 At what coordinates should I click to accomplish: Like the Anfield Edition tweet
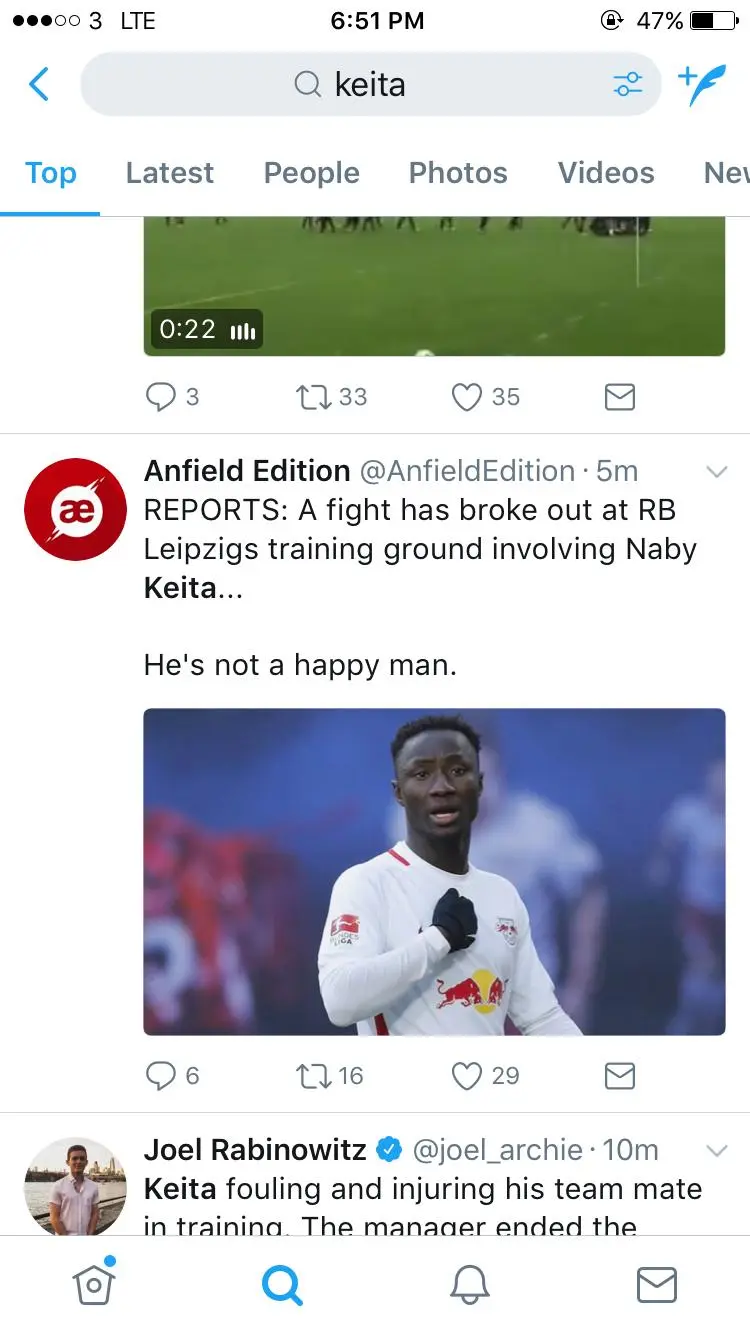coord(467,1076)
